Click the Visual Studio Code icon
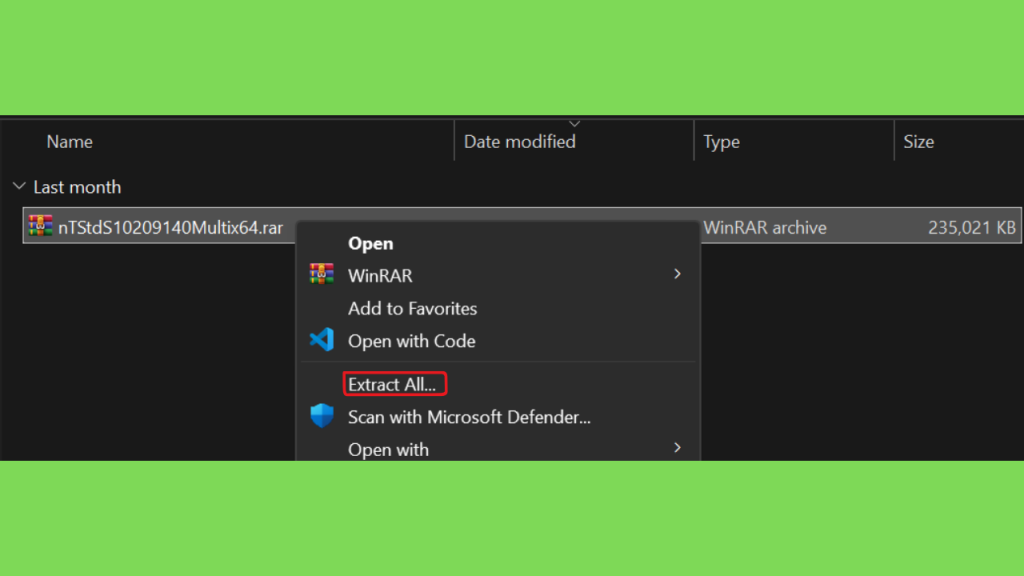 pos(321,340)
